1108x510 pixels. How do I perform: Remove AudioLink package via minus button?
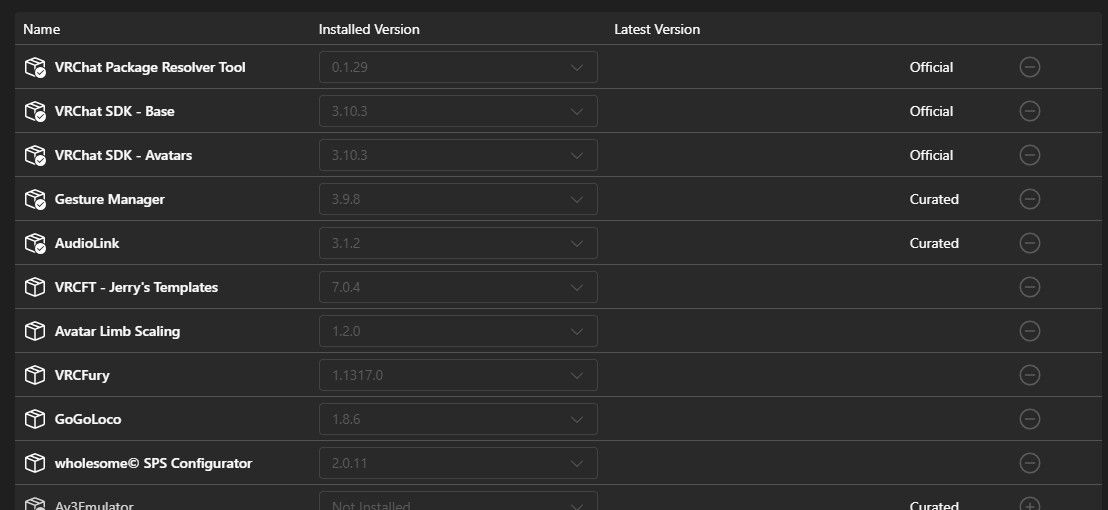(x=1030, y=243)
